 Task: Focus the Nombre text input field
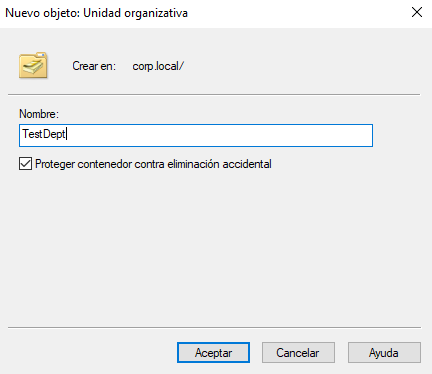tap(196, 135)
